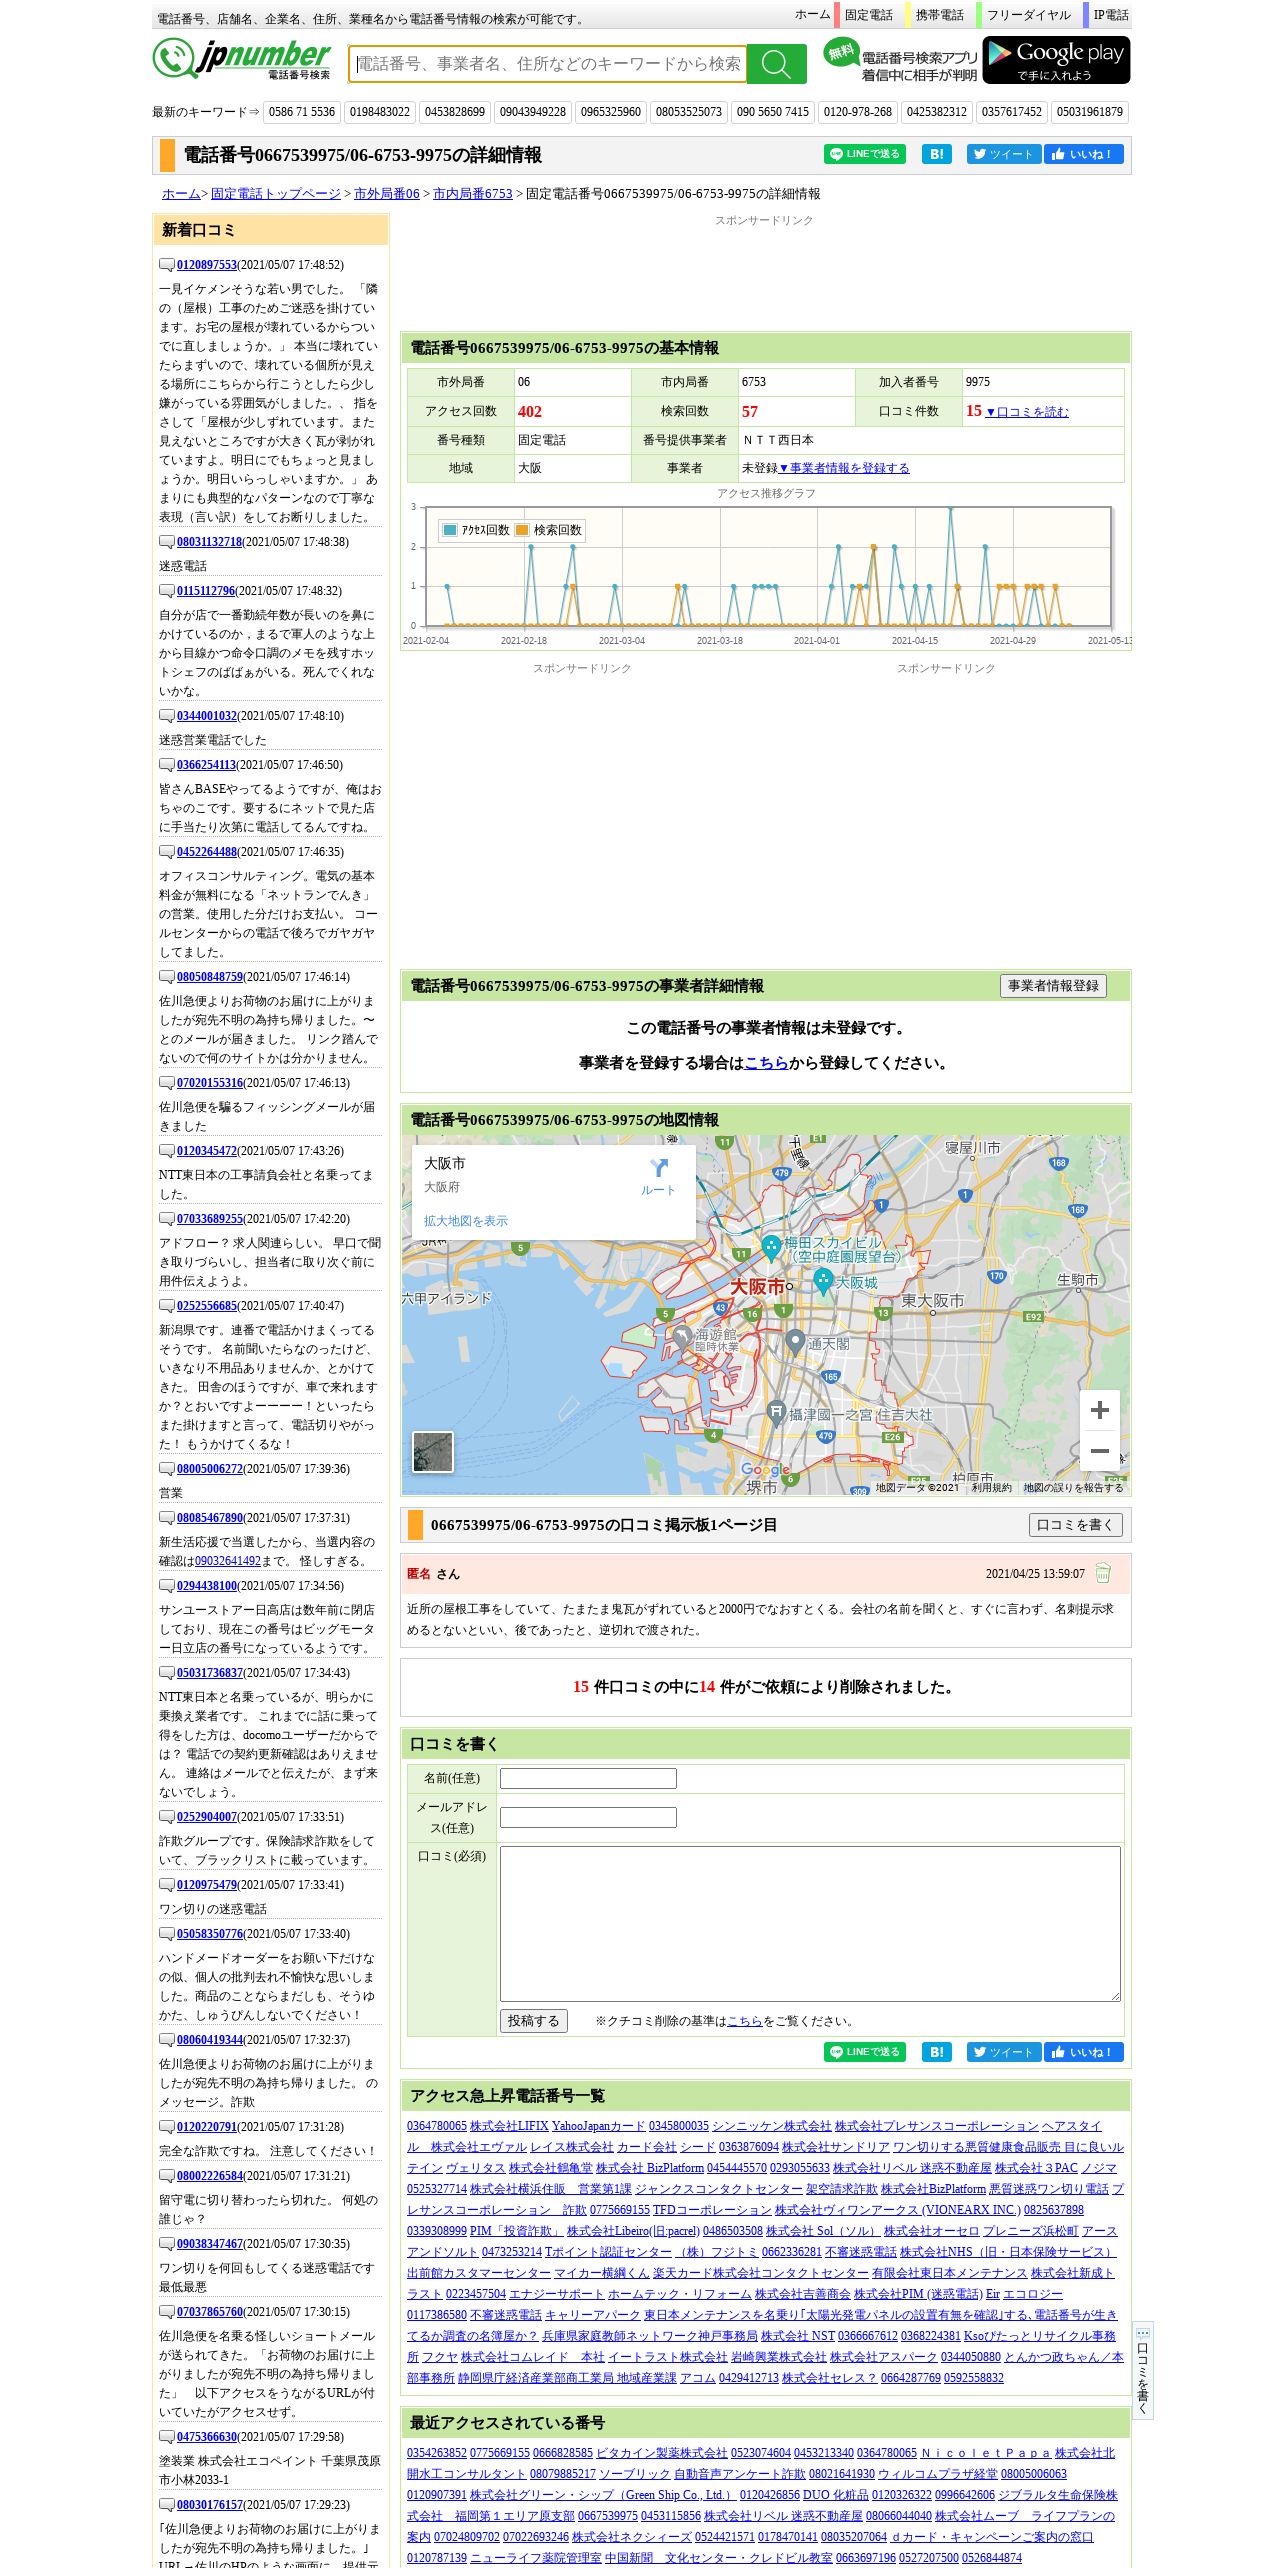Expand ▼口コミを読む link
Viewport: 1284px width, 2568px height.
tap(1027, 412)
